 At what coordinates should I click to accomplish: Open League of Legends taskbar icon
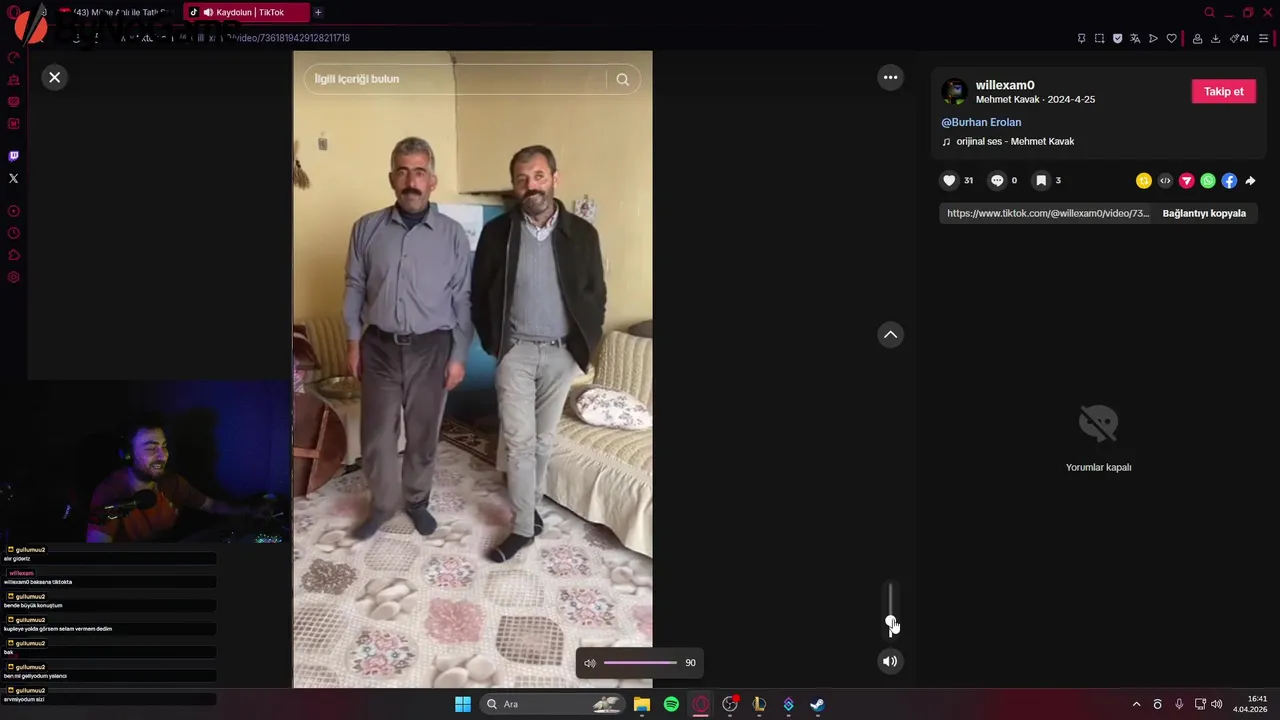tap(759, 704)
